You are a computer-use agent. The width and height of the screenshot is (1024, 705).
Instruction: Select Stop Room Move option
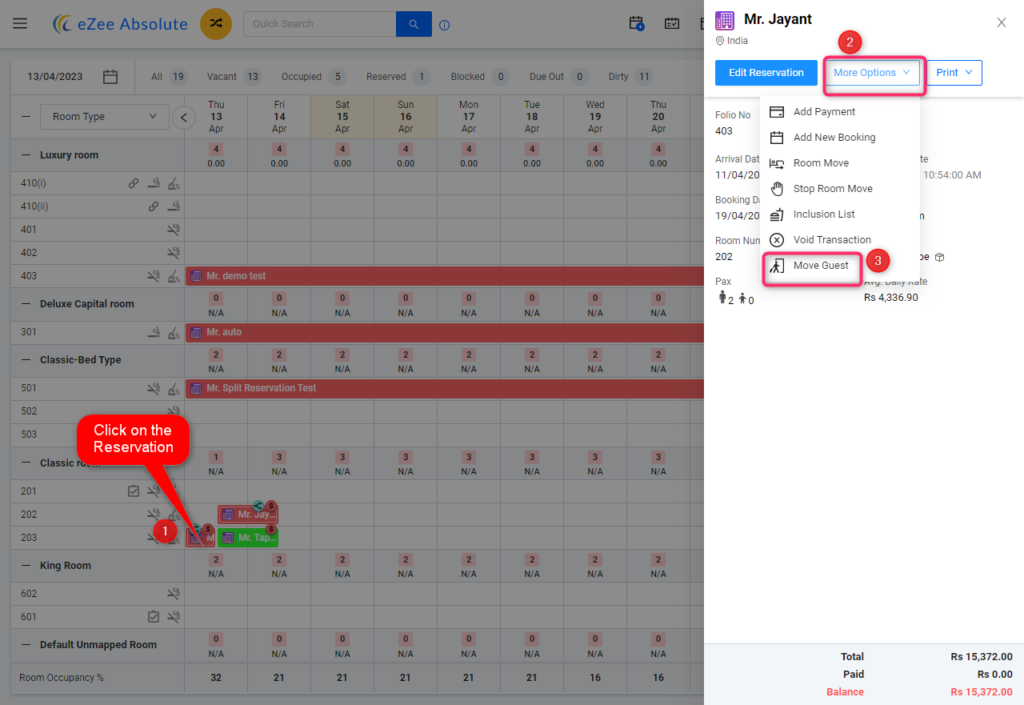pos(840,189)
